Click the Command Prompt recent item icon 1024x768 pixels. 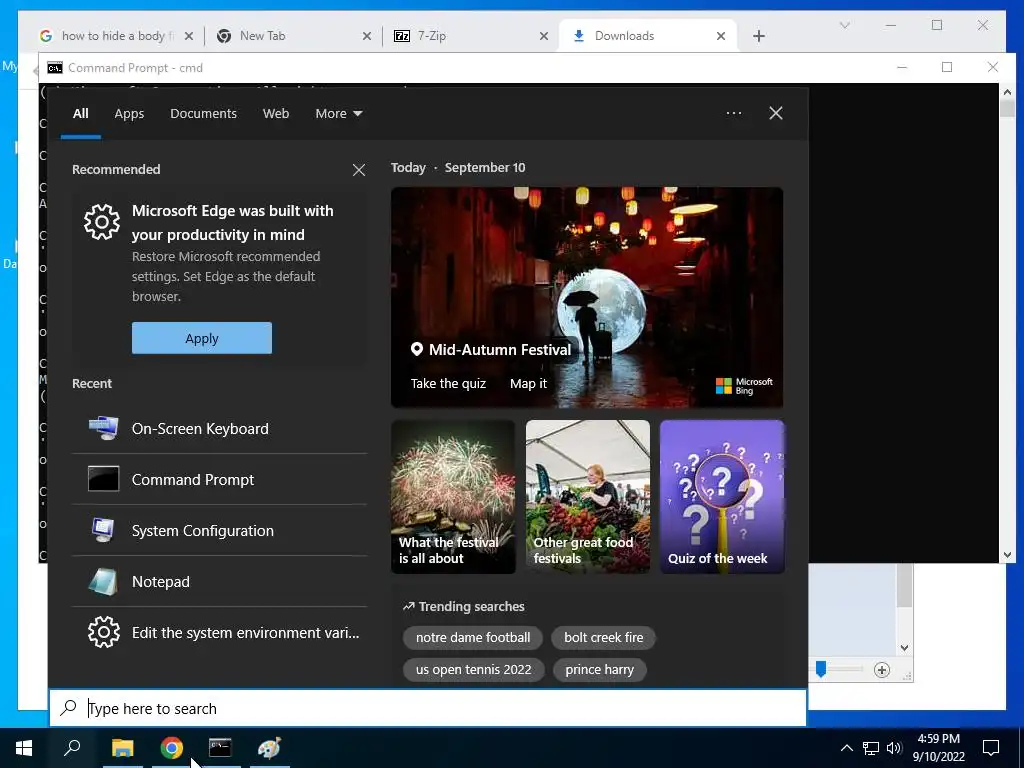[103, 479]
